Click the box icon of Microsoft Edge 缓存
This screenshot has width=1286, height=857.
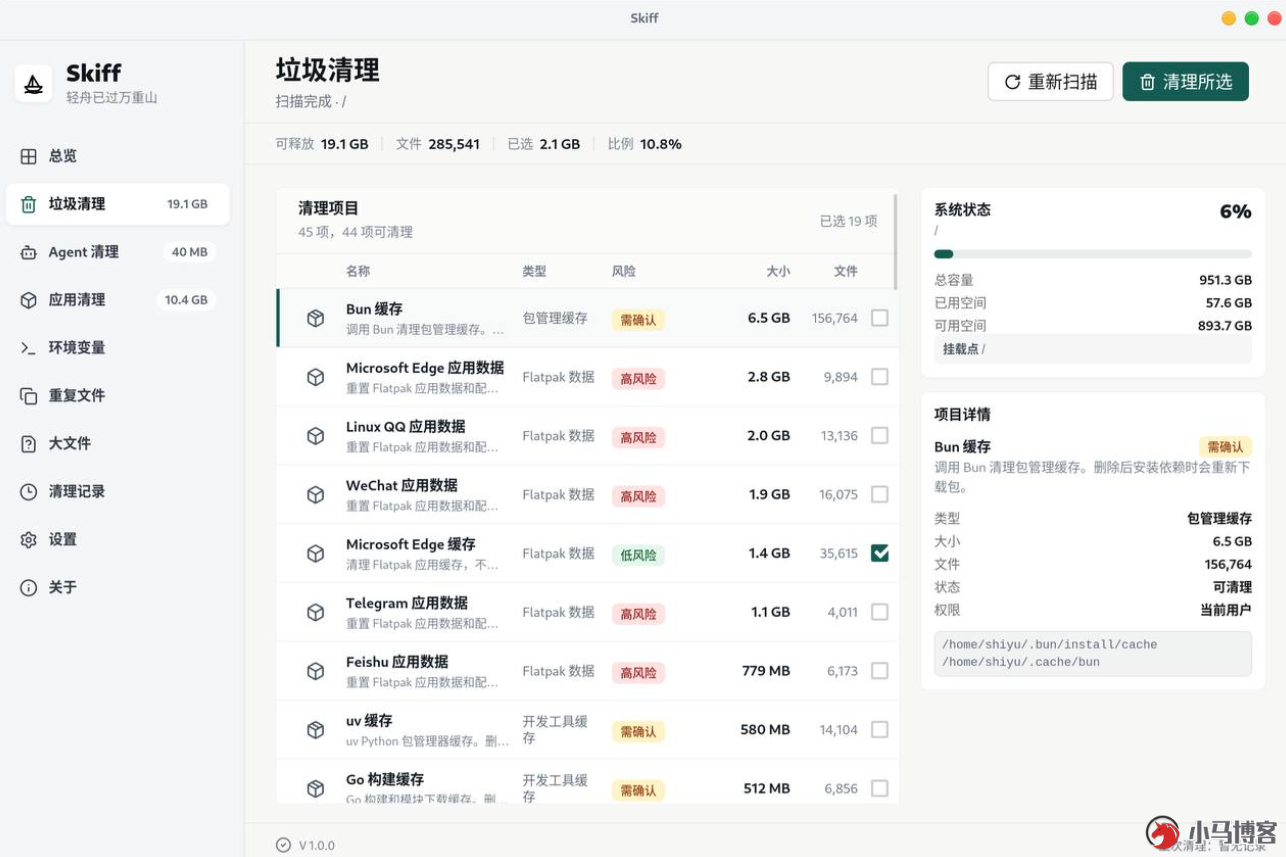315,553
